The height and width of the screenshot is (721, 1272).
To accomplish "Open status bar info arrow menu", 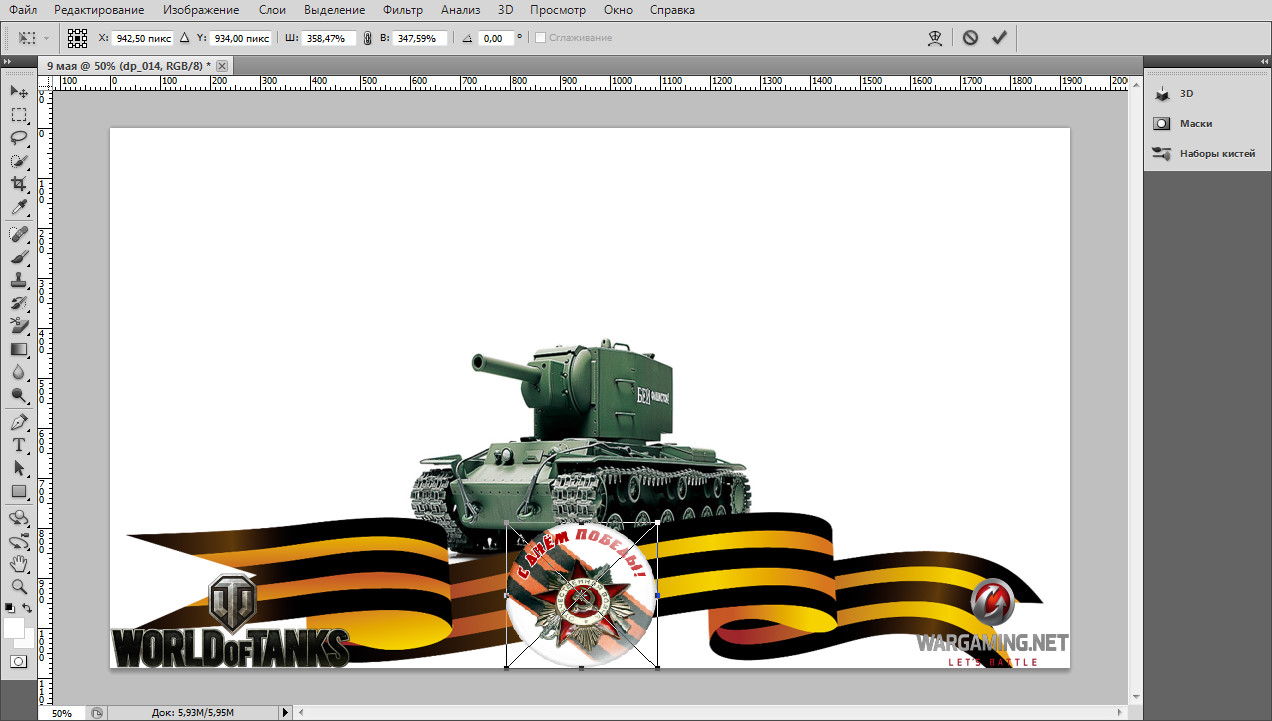I will (286, 712).
